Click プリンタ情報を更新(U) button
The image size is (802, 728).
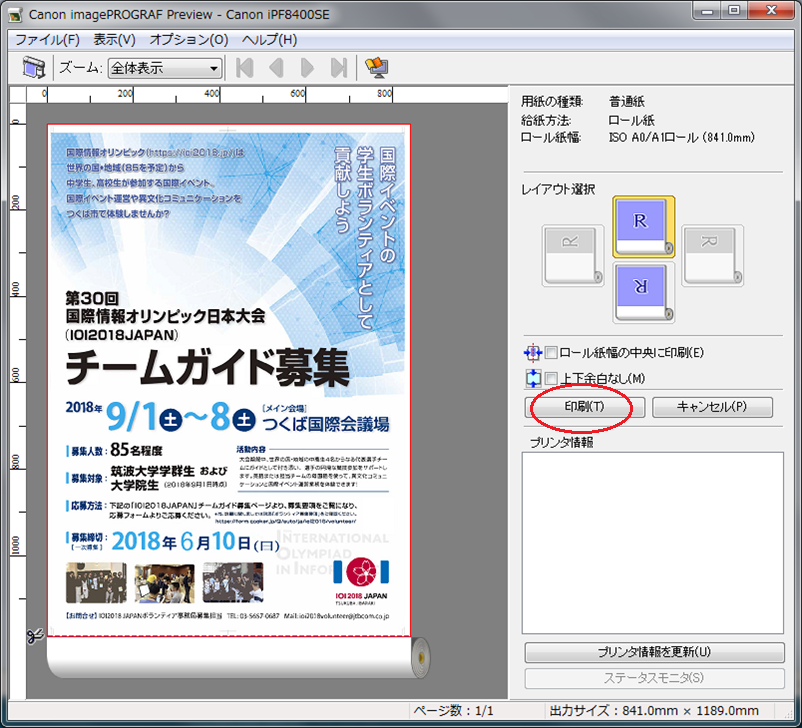click(654, 652)
